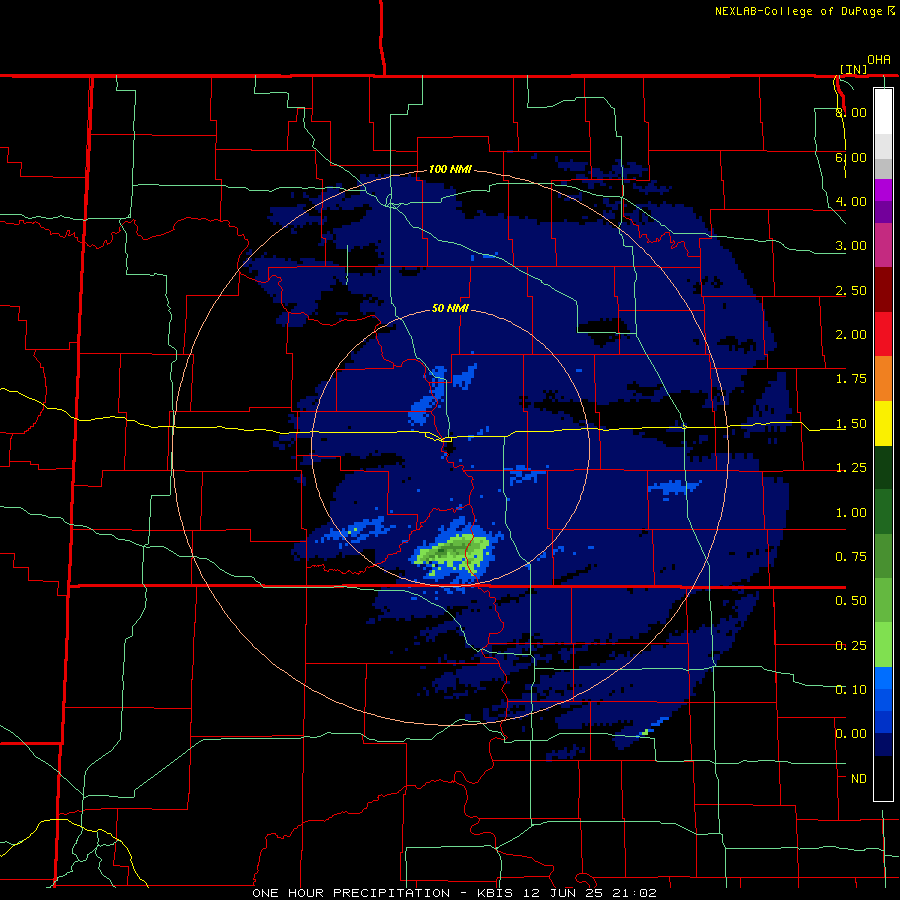Click the 1.25 legend value
This screenshot has width=900, height=900.
(x=851, y=468)
